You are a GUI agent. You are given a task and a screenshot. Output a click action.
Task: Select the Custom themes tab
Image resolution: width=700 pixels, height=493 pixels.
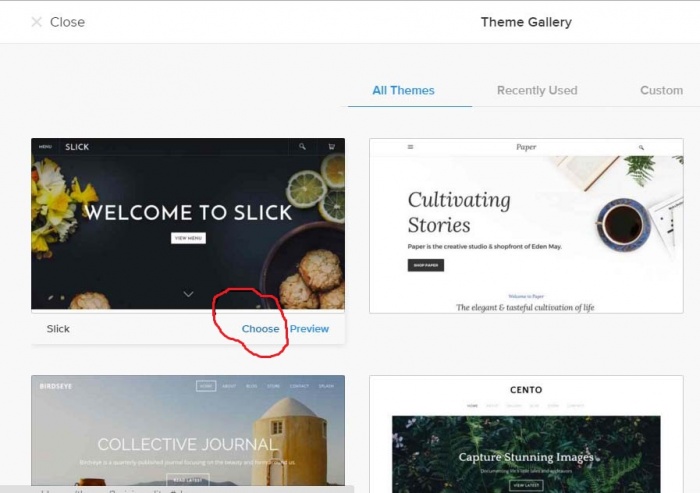(x=661, y=90)
